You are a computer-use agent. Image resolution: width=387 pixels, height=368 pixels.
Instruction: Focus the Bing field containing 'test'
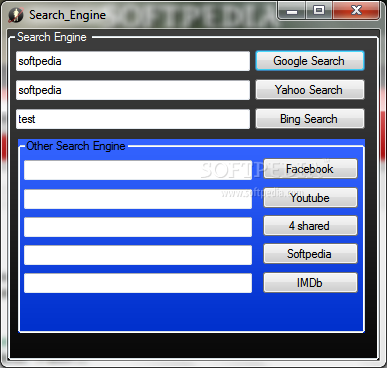[x=133, y=119]
